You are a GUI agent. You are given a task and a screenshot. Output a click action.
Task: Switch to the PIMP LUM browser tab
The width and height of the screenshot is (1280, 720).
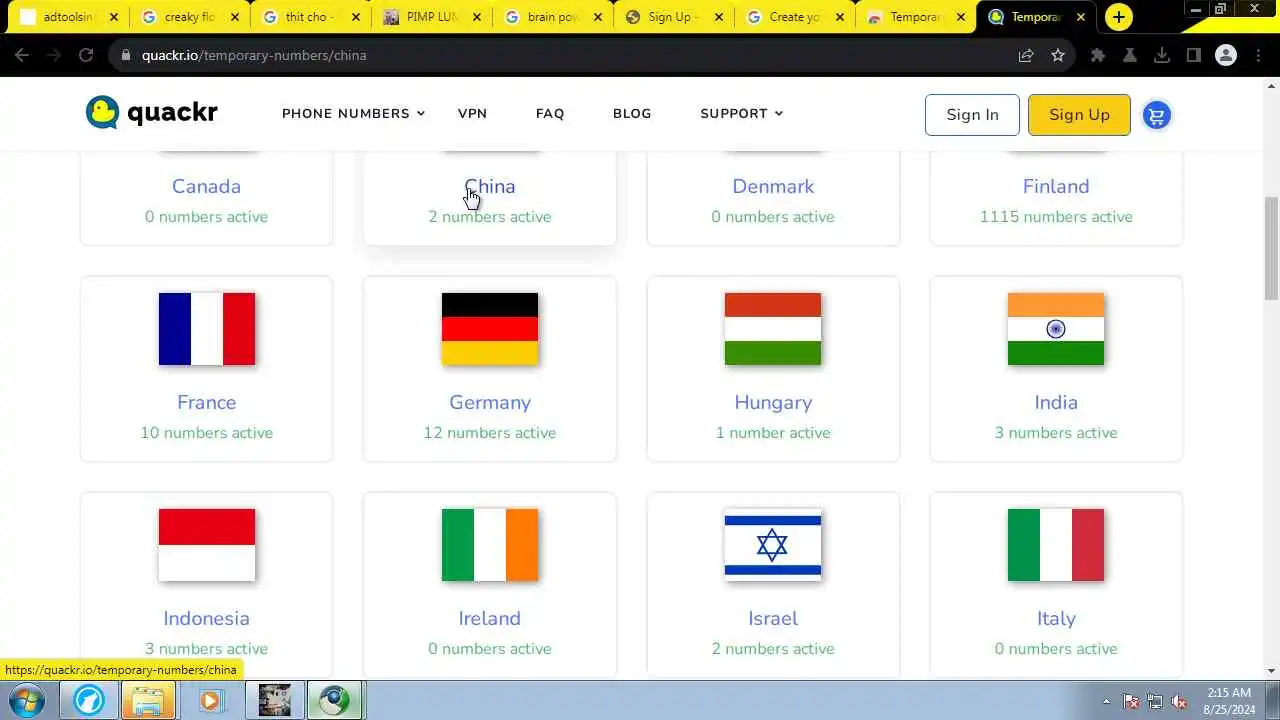point(431,17)
